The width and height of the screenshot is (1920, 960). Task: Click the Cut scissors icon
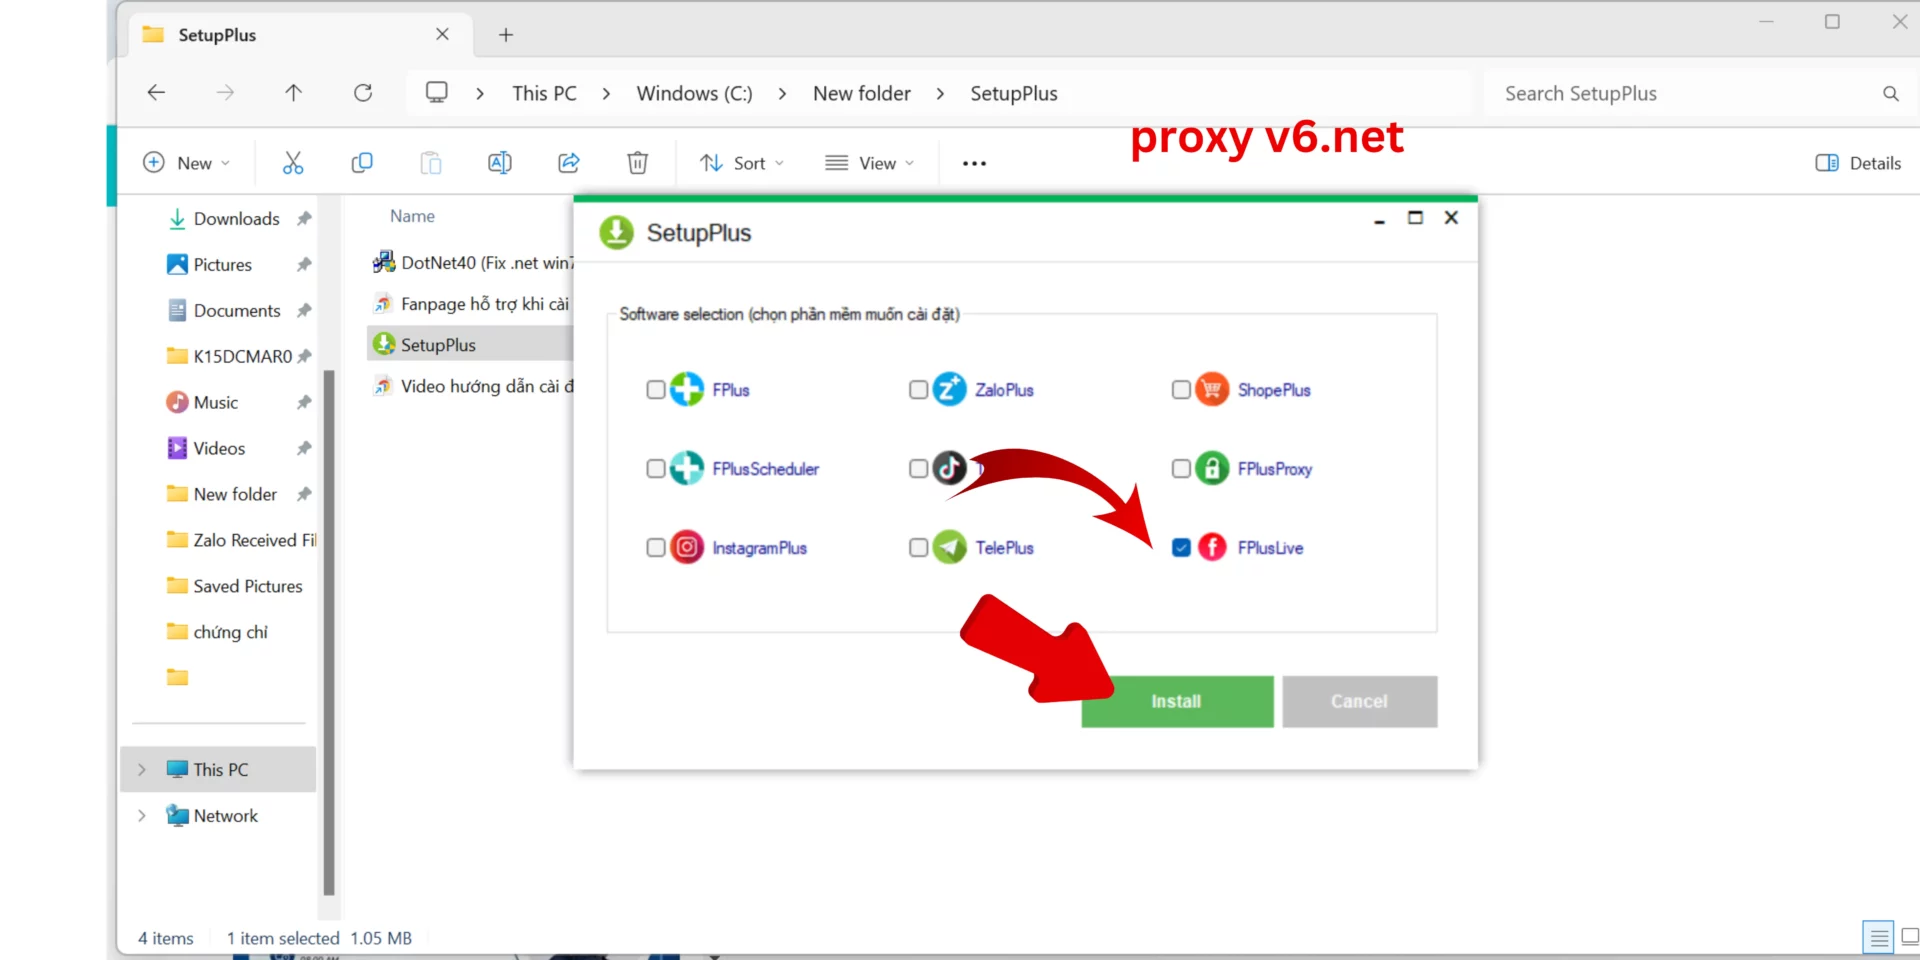292,163
